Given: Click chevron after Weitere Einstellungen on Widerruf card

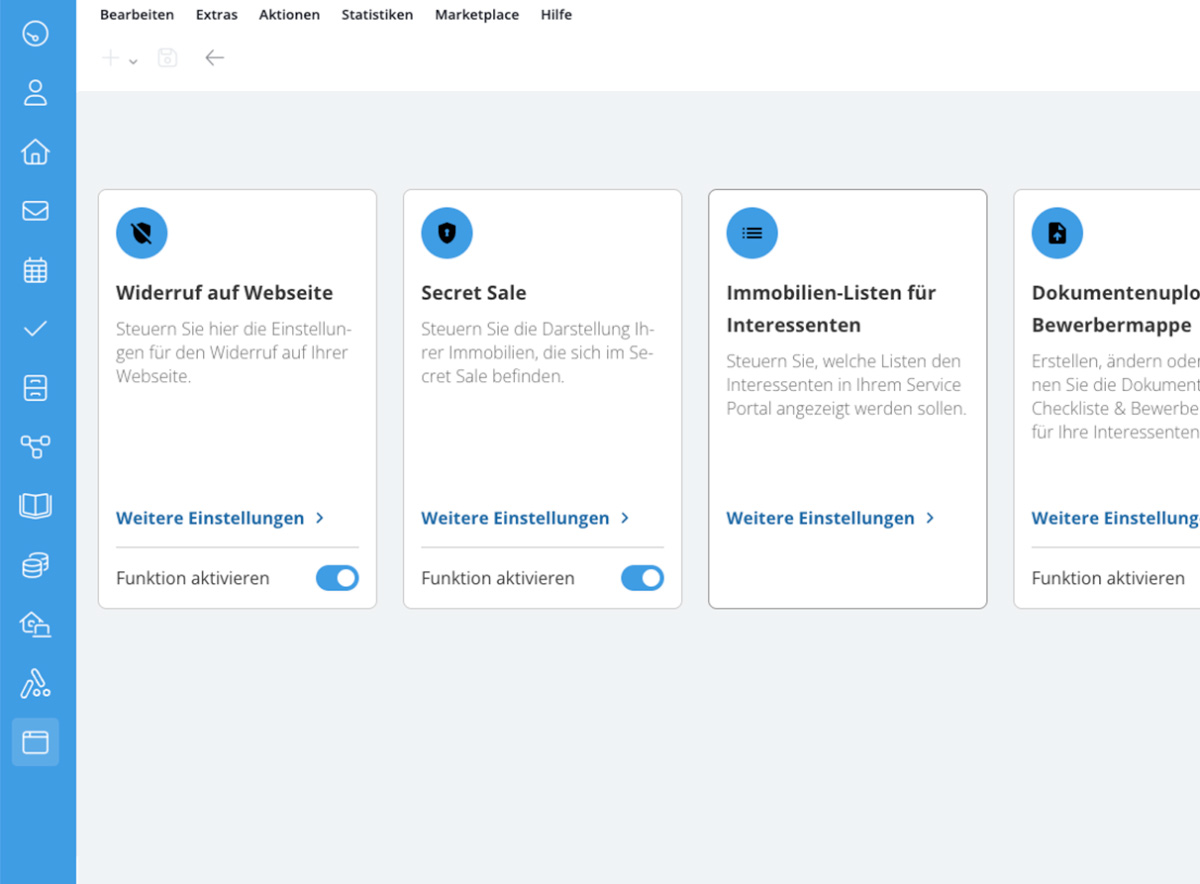Looking at the screenshot, I should tap(320, 518).
